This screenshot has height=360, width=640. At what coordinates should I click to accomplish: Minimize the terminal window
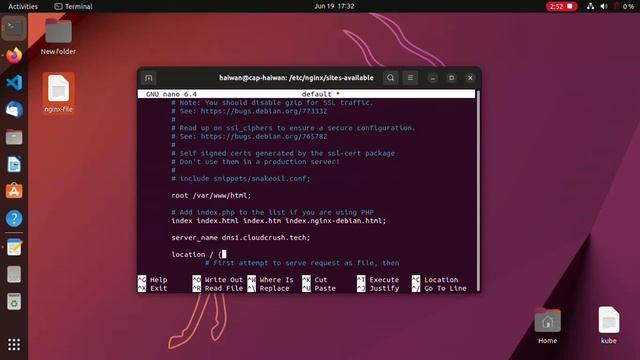[433, 78]
